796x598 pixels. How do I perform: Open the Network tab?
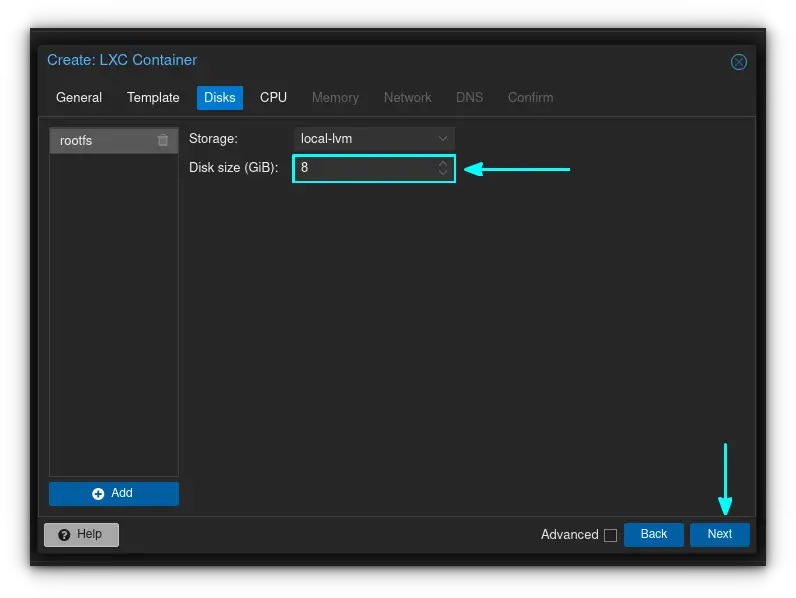(x=407, y=97)
